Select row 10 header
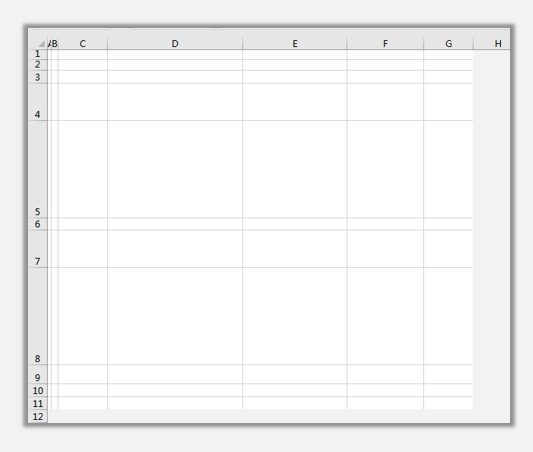Viewport: 533px width, 452px height. pyautogui.click(x=37, y=390)
